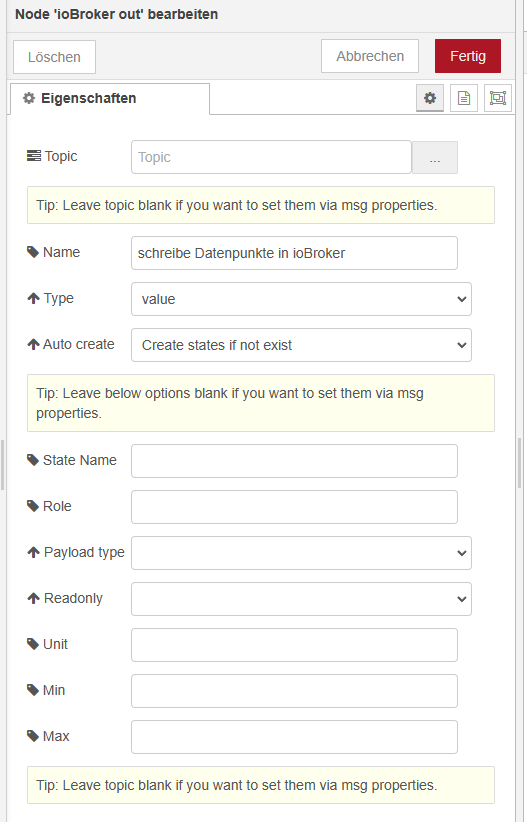Screen dimensions: 527x822
Task: Click the tag icon beside Max
Action: click(33, 737)
